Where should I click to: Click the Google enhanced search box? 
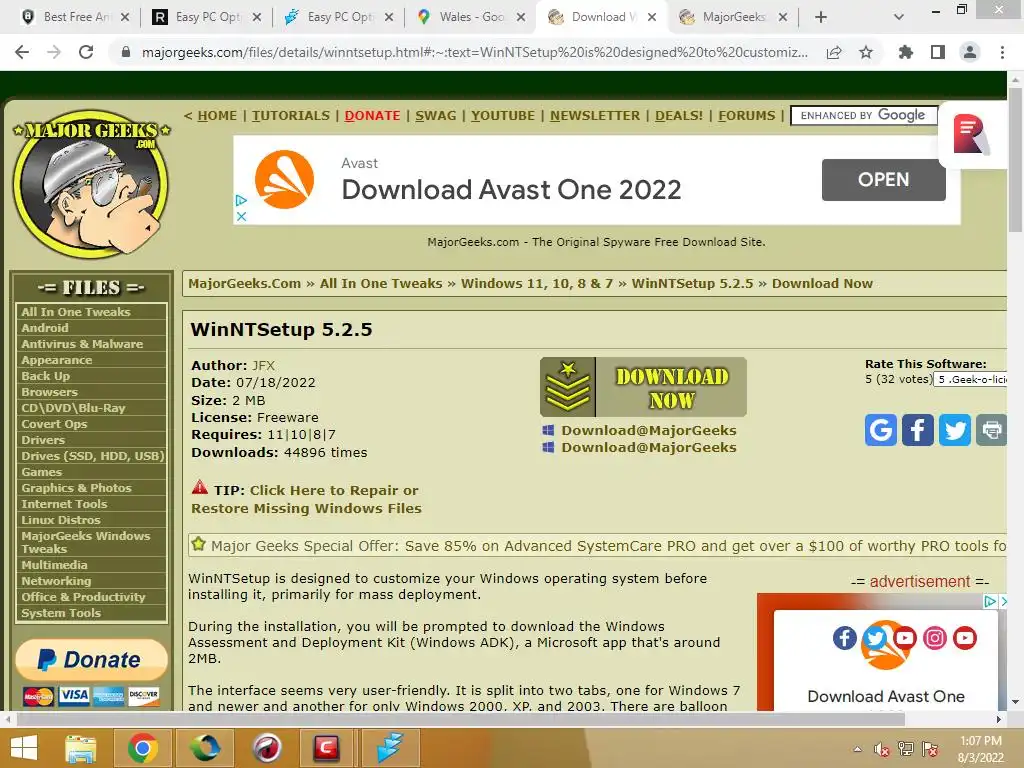pyautogui.click(x=863, y=116)
